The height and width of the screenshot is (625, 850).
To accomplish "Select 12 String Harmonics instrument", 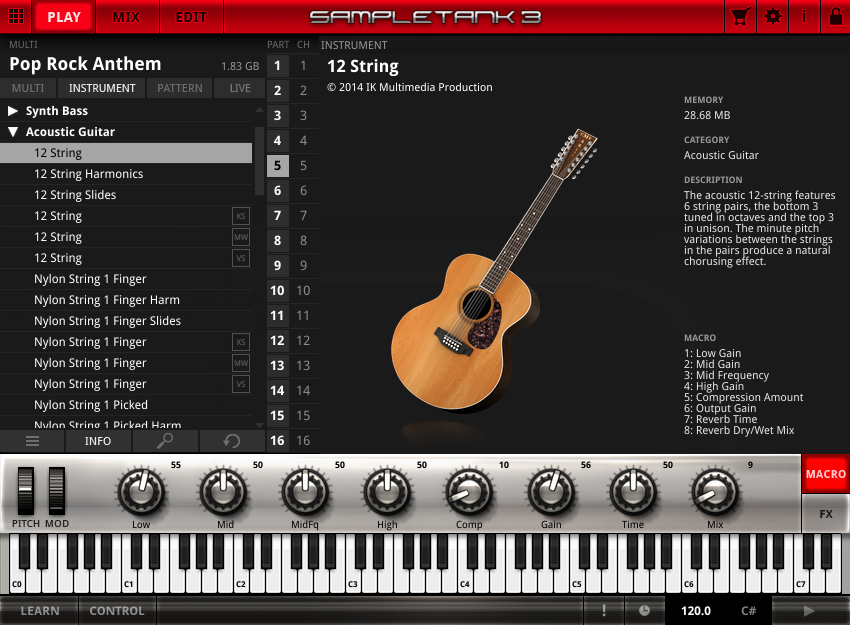I will tap(126, 174).
